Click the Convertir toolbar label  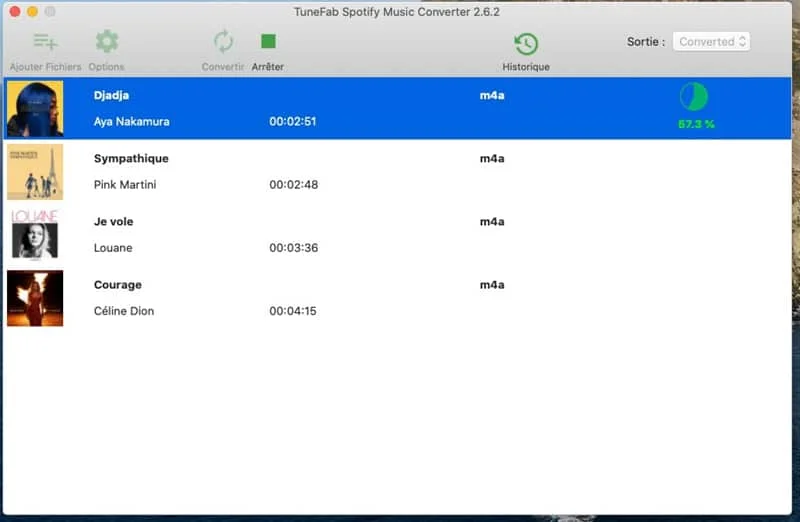(223, 67)
